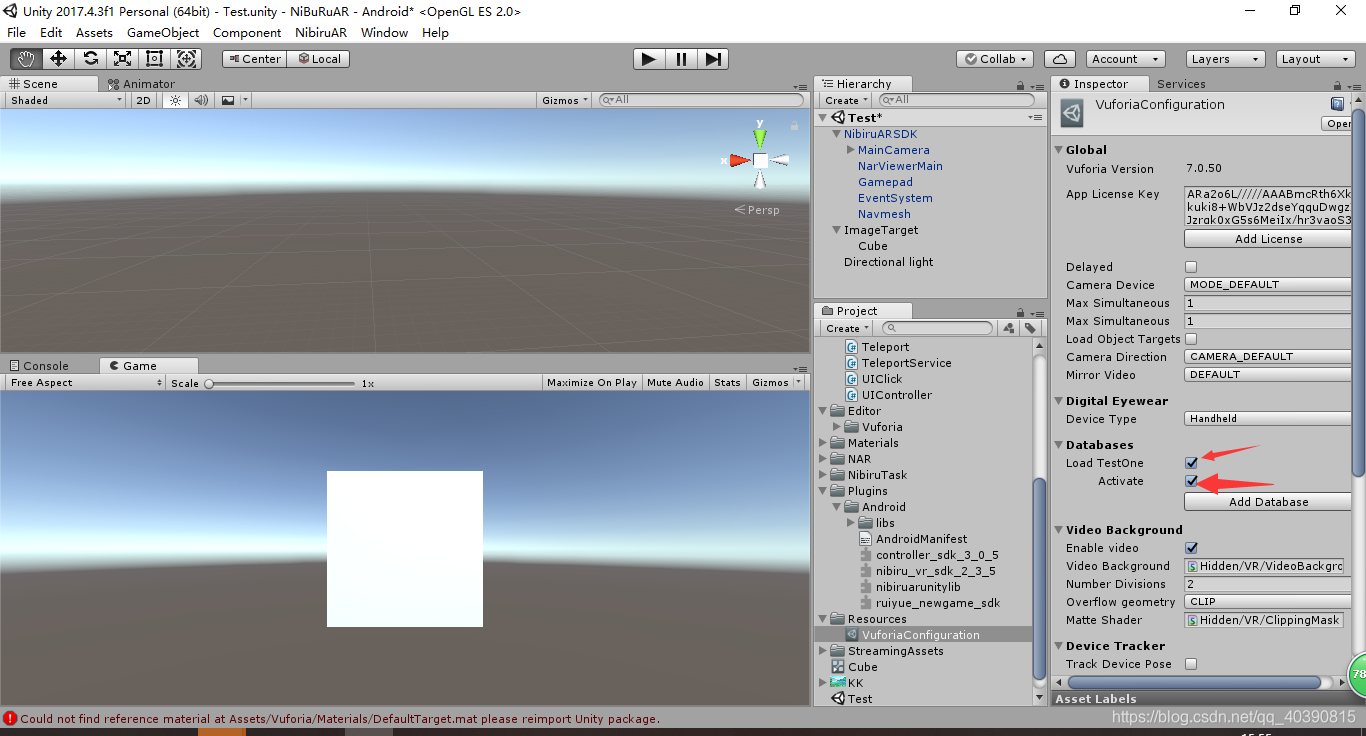Open the Mirror Video dropdown
This screenshot has width=1366, height=736.
[x=1268, y=375]
